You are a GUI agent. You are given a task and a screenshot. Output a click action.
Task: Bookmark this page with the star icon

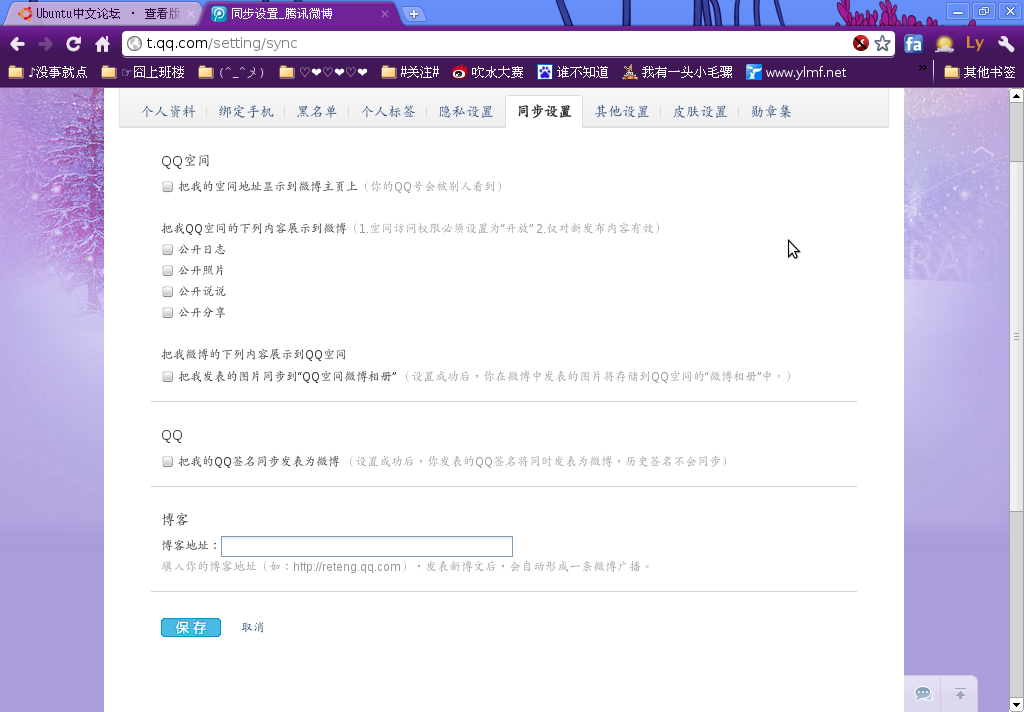(882, 43)
